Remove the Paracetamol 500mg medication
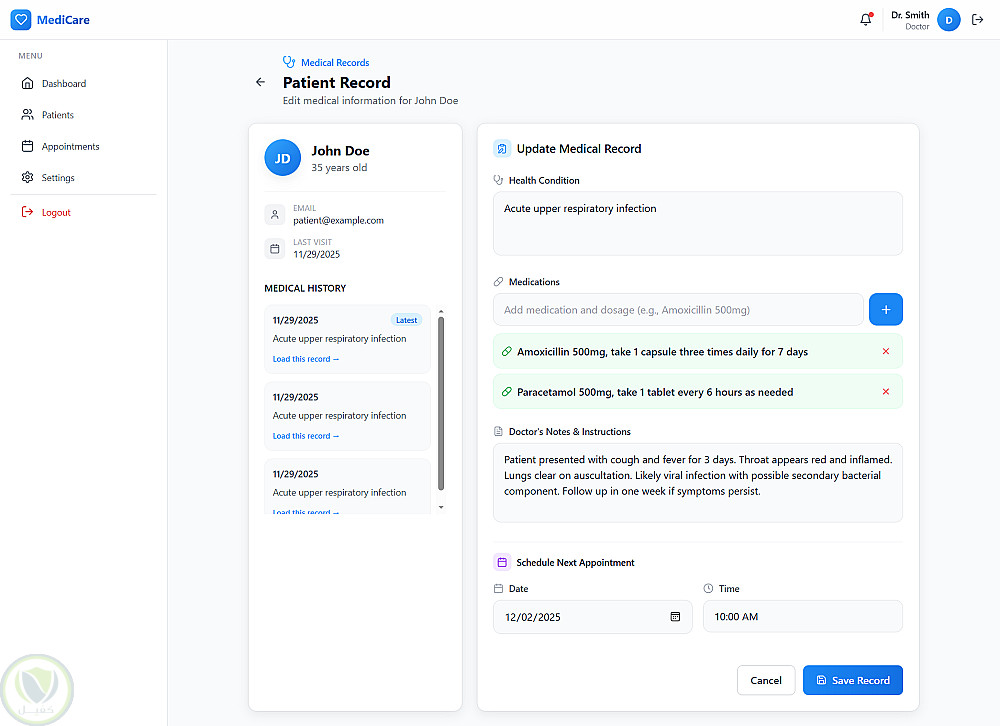Screen dimensions: 1000x726 (x=886, y=392)
